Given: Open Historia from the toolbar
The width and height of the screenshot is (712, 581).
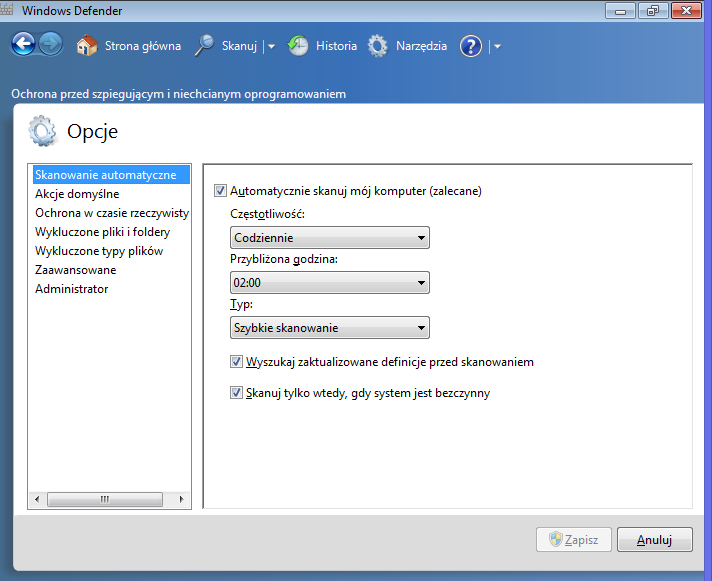Looking at the screenshot, I should [336, 46].
